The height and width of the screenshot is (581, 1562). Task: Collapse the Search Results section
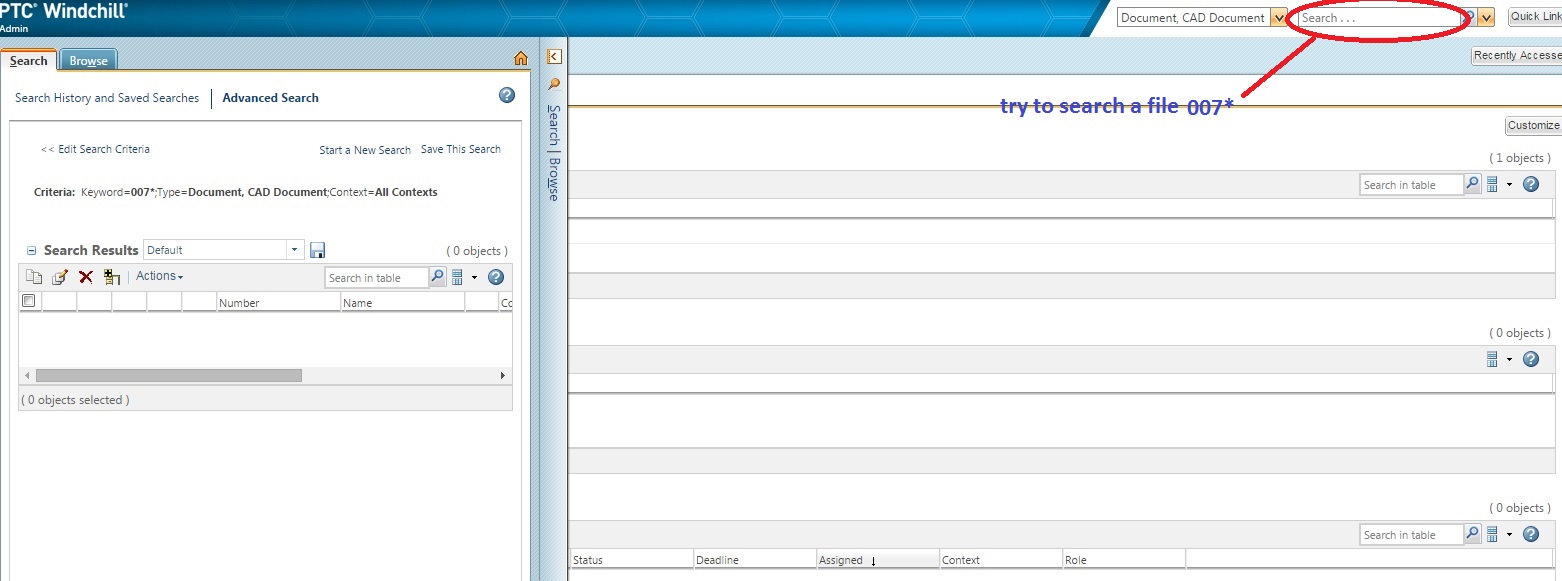31,251
